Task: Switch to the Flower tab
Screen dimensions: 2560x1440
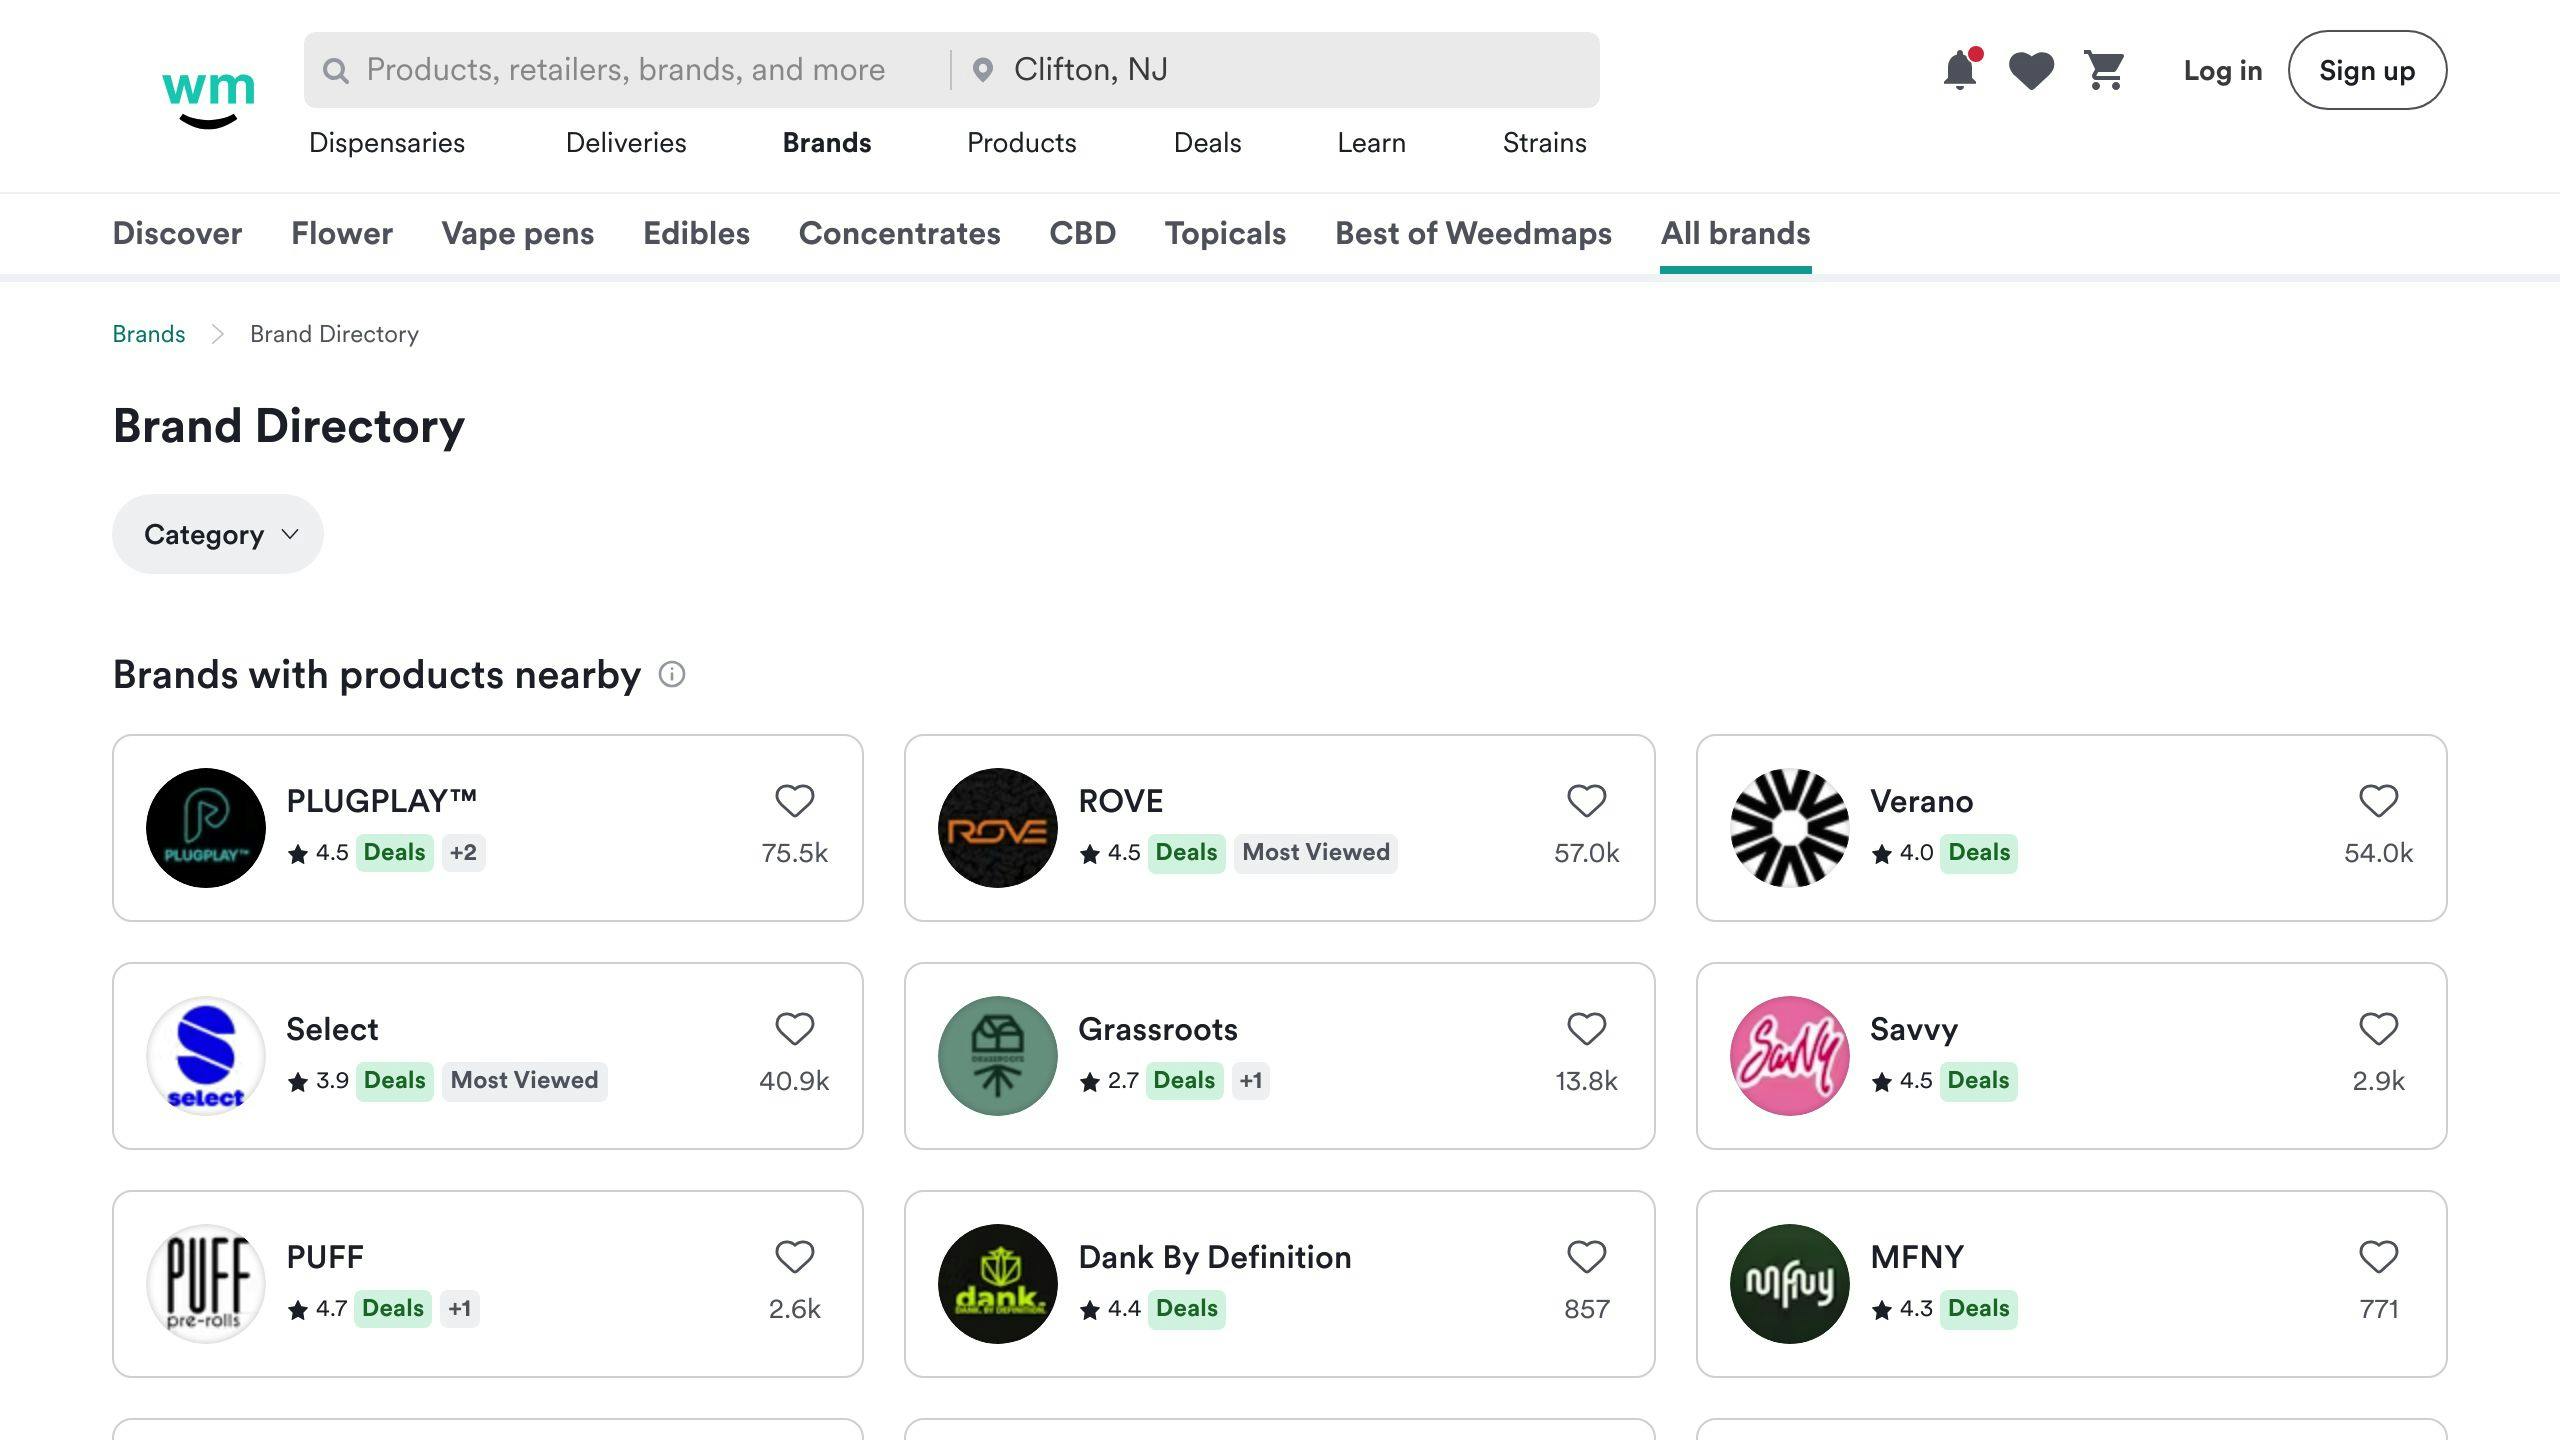Action: [342, 233]
